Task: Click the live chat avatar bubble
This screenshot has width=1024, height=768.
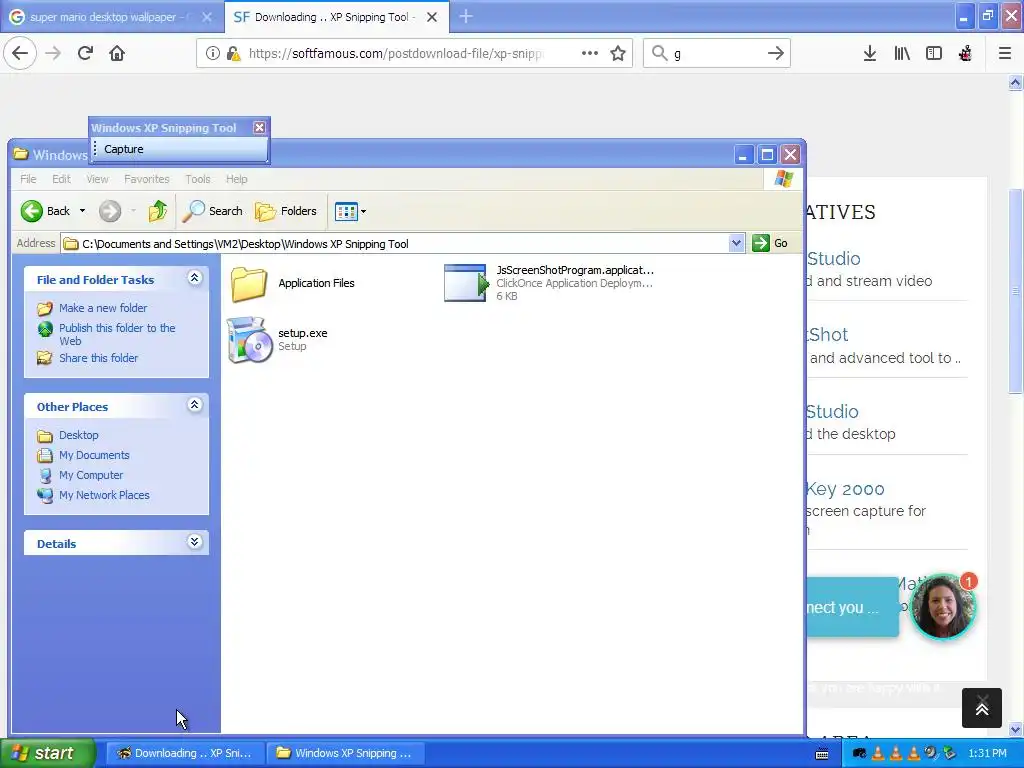Action: [x=942, y=607]
